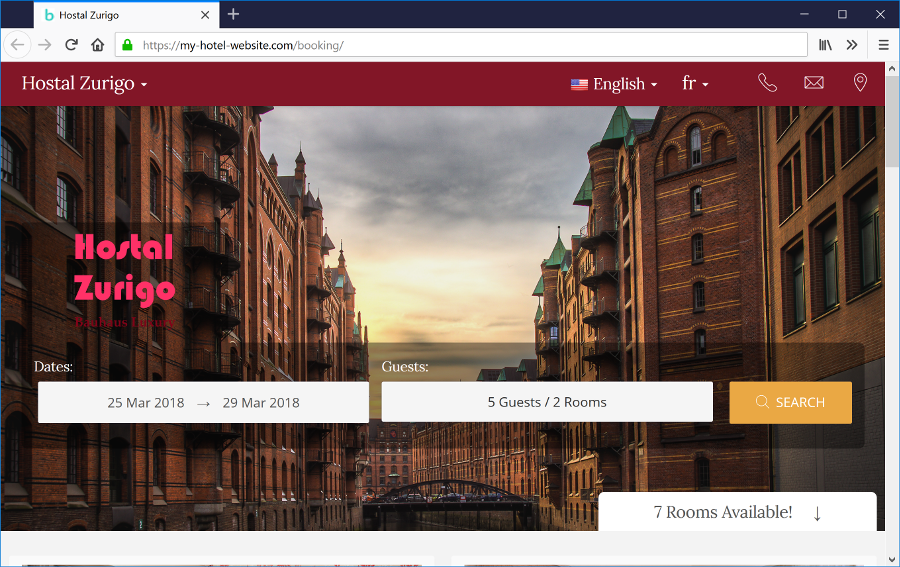The image size is (900, 567).
Task: Open the English language dropdown
Action: coord(614,84)
